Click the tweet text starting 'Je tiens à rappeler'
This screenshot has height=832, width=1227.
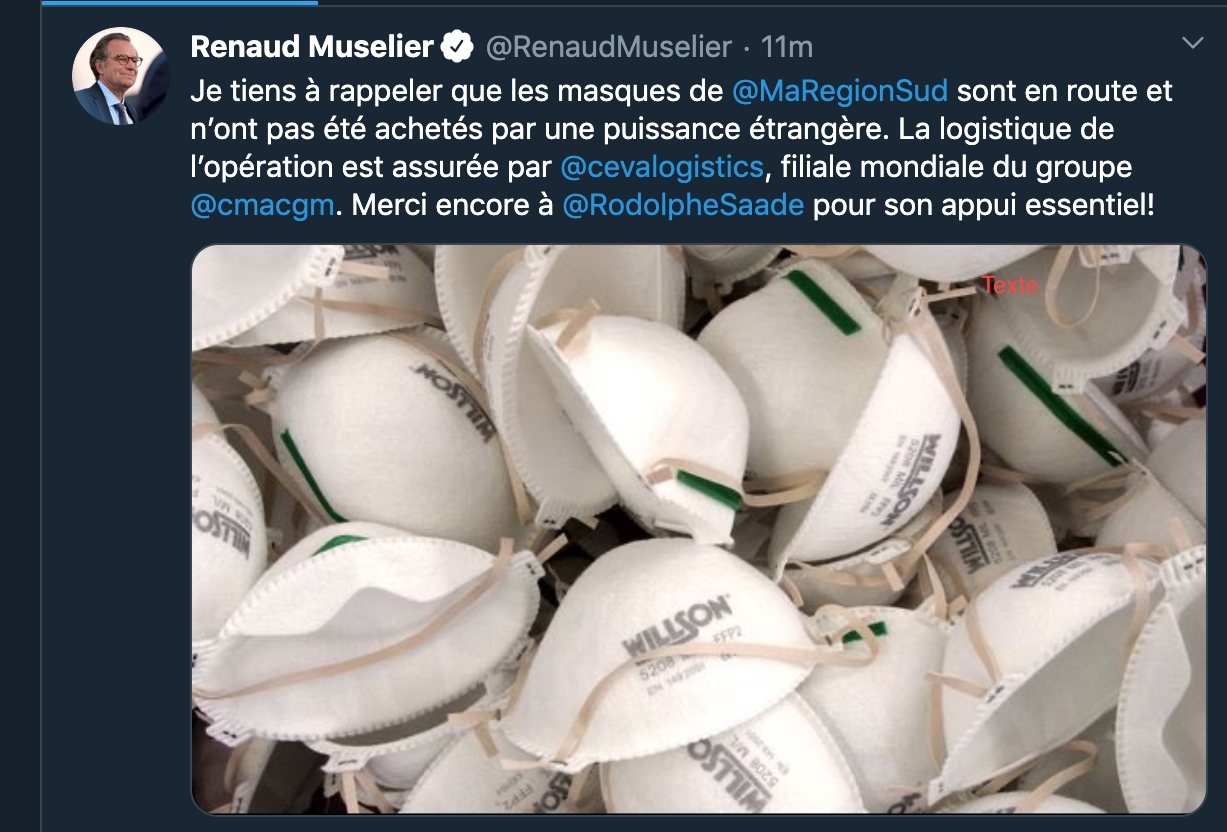[x=681, y=148]
